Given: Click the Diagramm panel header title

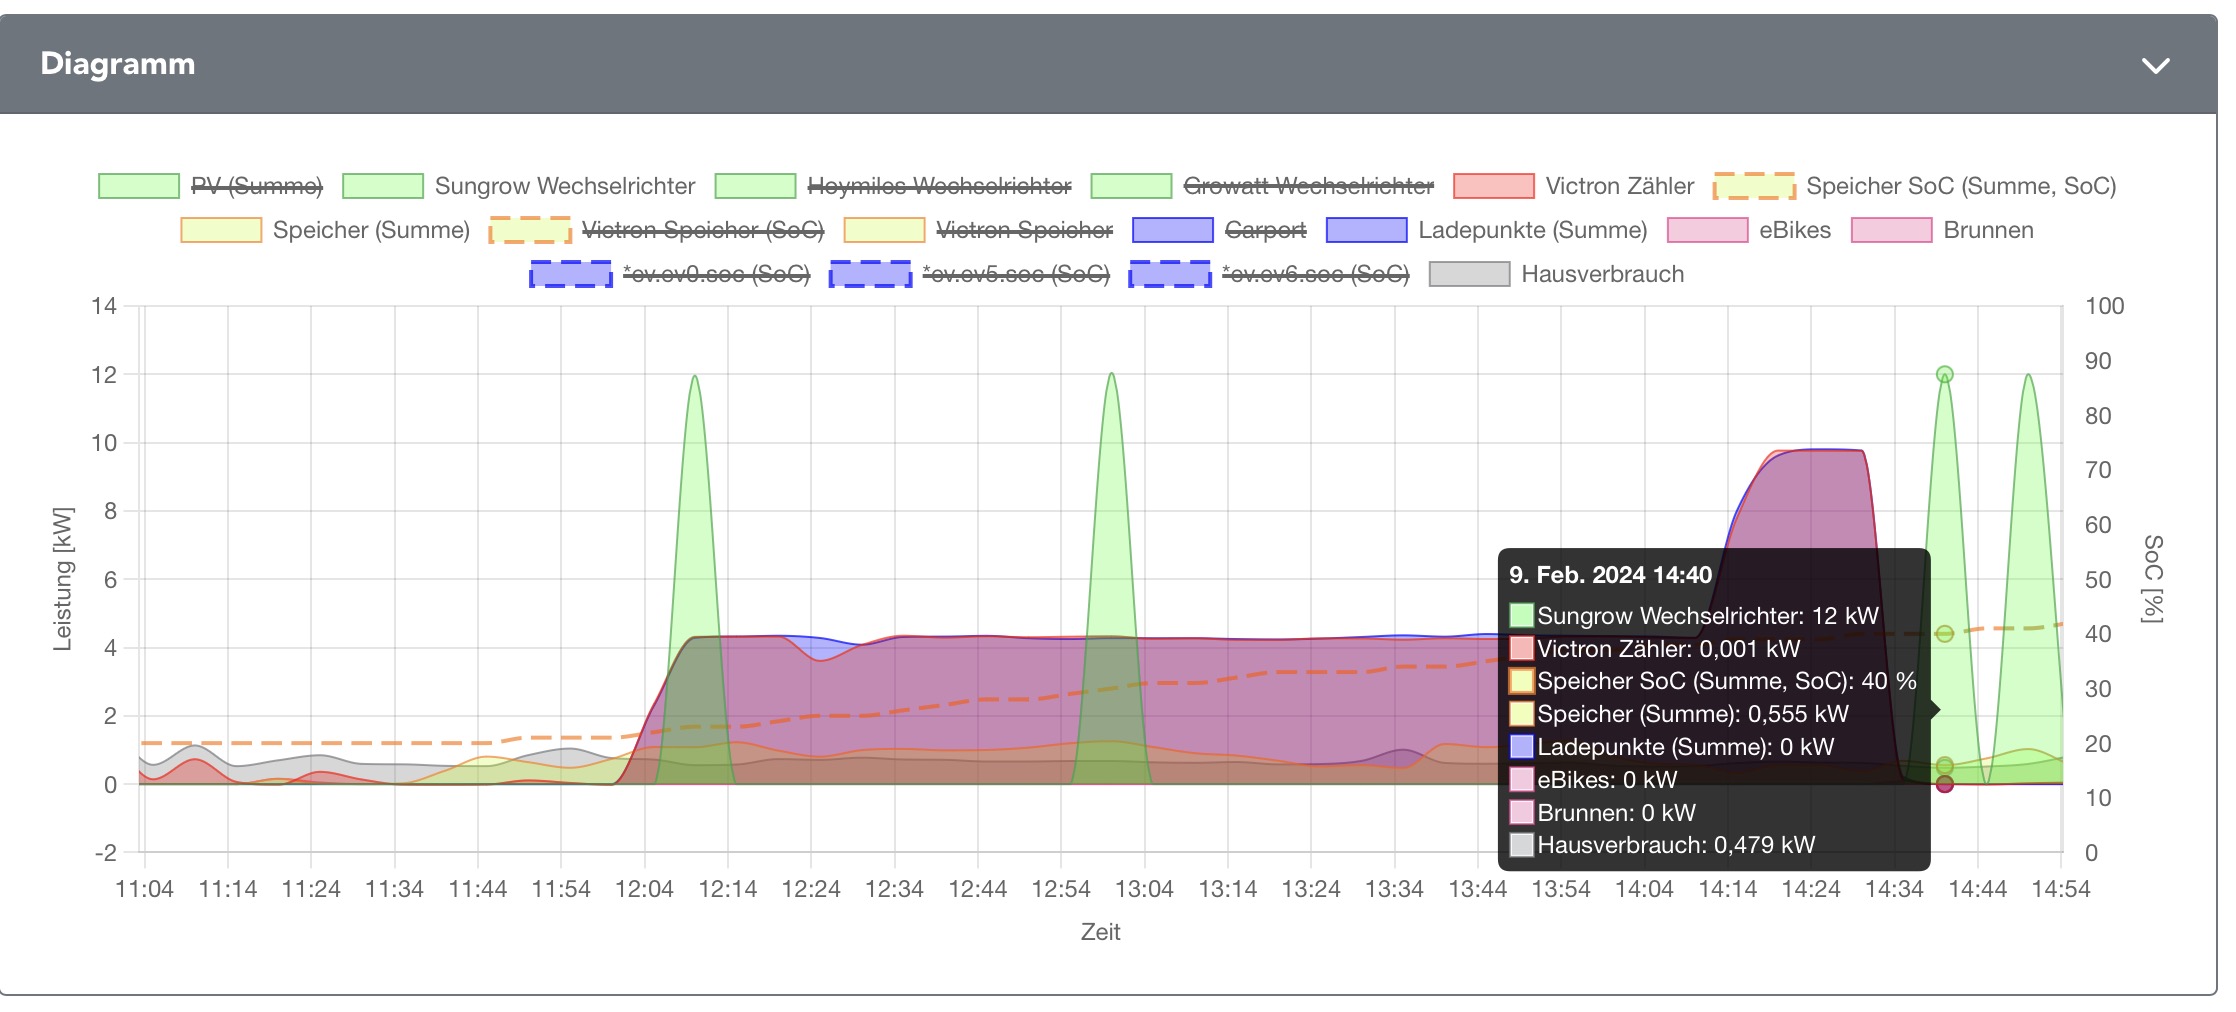Looking at the screenshot, I should coord(118,64).
